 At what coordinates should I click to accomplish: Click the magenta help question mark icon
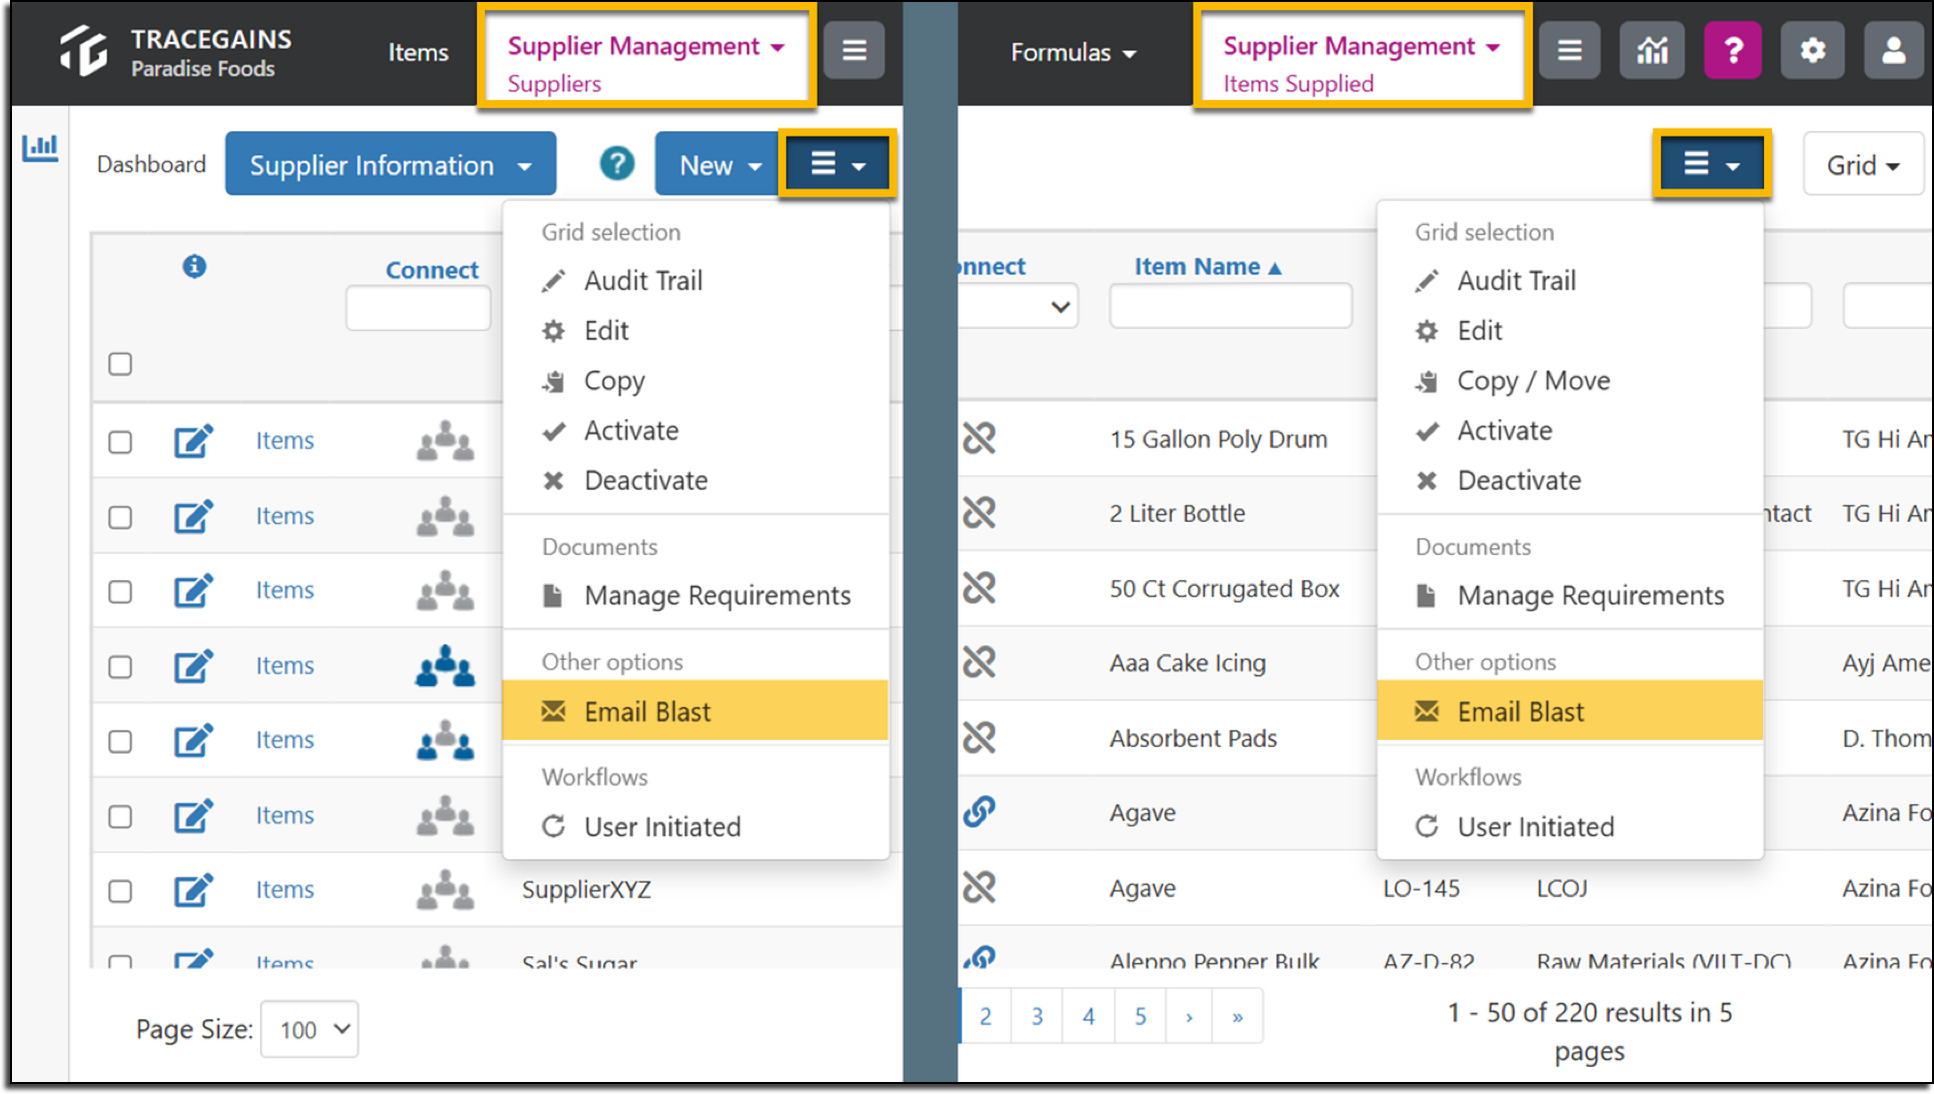click(x=1733, y=51)
